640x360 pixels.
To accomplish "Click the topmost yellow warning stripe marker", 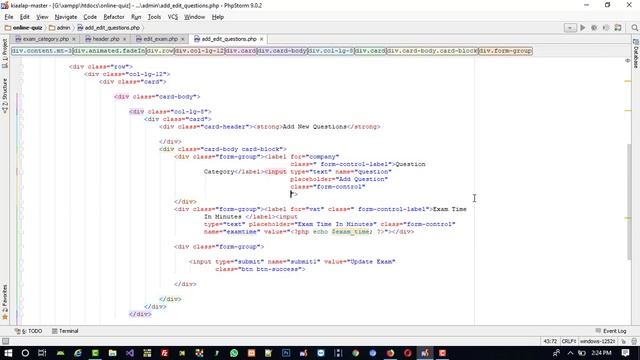I will pos(628,81).
